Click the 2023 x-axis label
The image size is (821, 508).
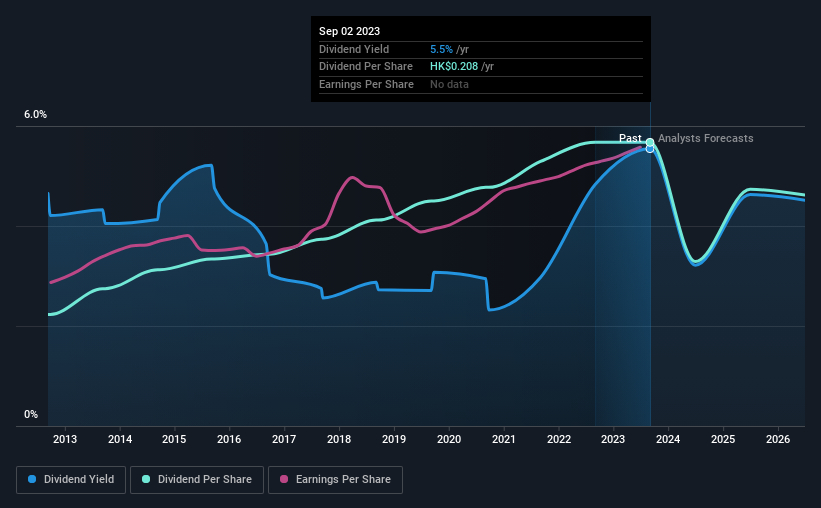click(613, 439)
